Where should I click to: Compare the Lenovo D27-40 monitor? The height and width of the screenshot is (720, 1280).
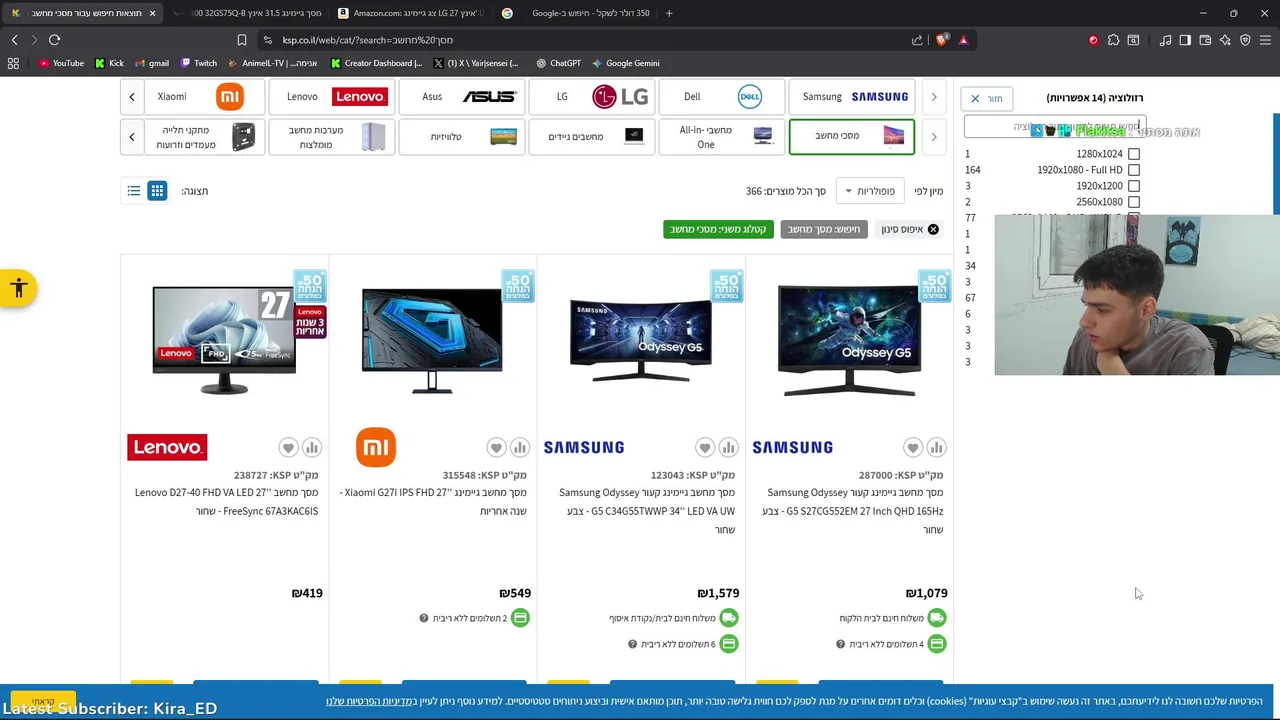311,448
